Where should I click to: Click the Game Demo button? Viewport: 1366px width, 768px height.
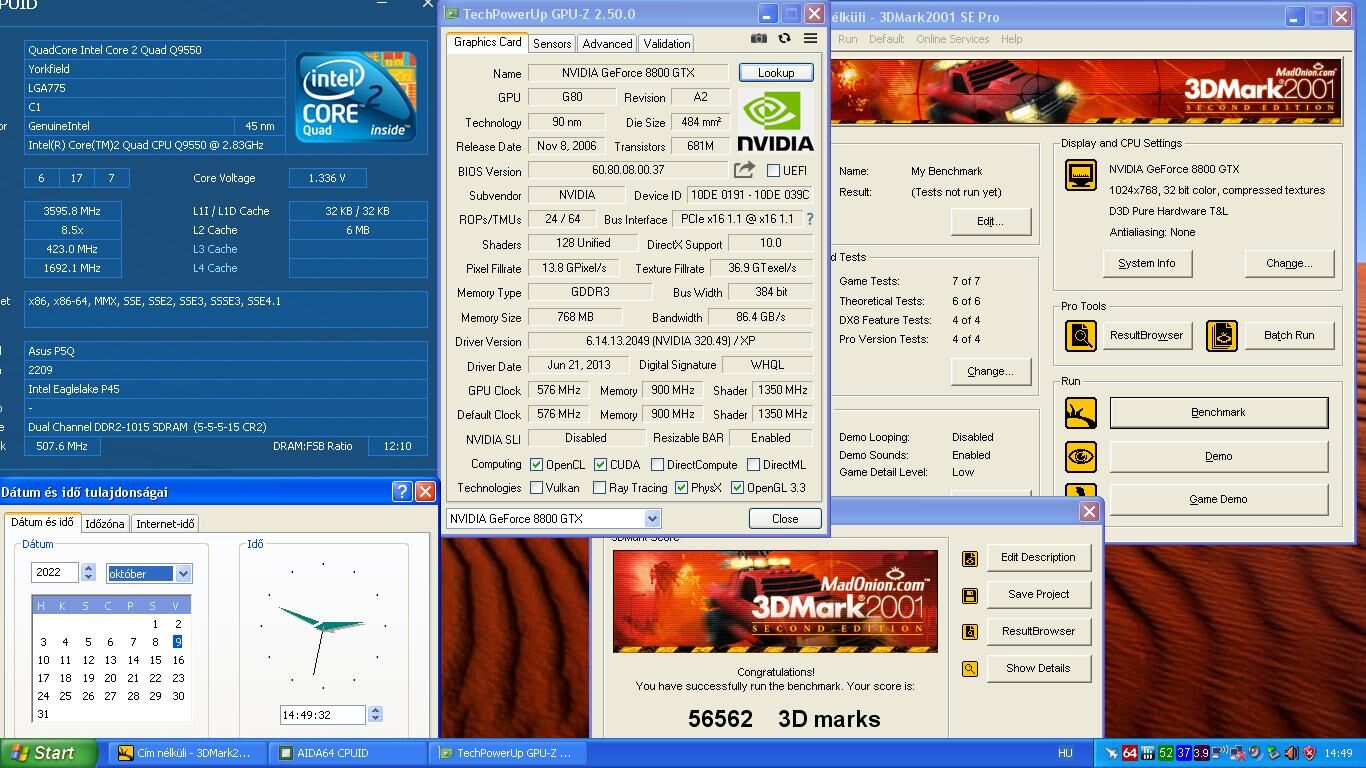pos(1218,499)
